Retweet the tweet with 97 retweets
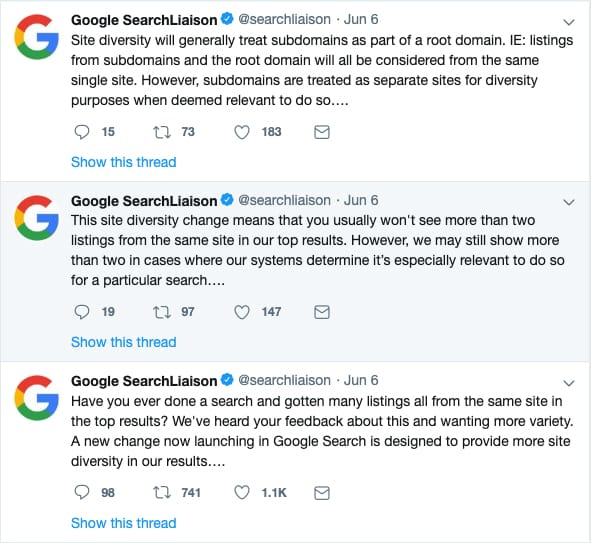This screenshot has height=543, width=591. (162, 312)
